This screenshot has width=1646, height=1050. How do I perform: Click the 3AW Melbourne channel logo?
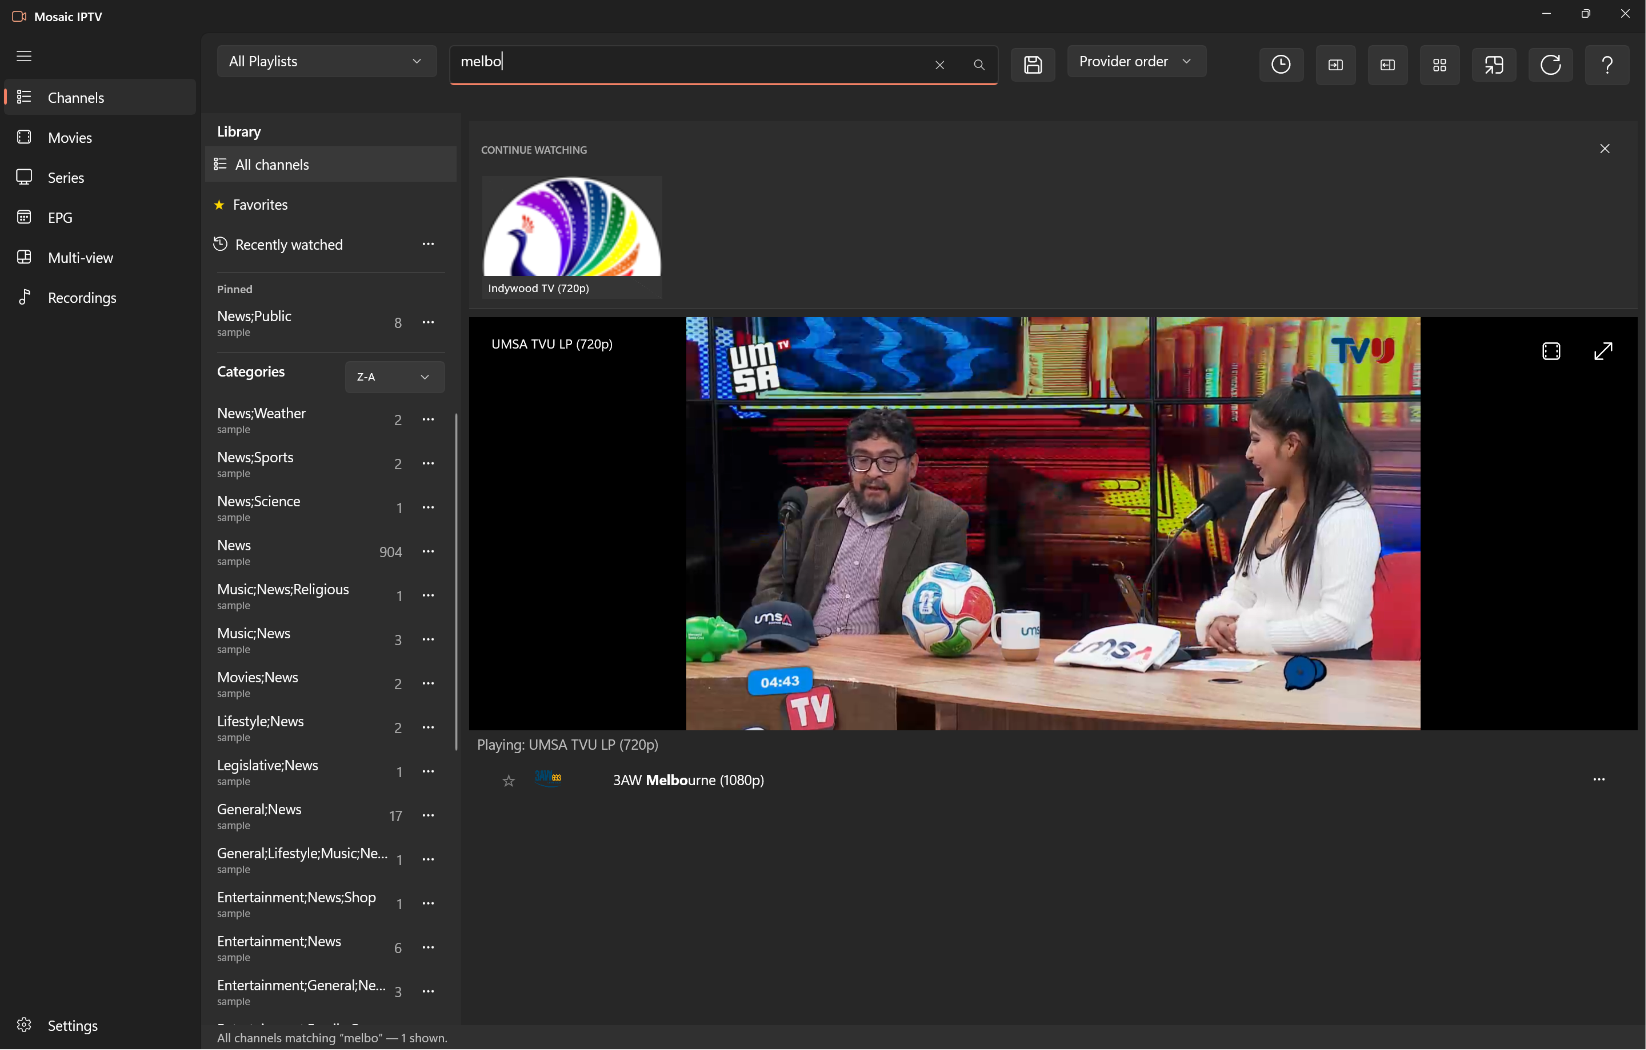click(548, 778)
